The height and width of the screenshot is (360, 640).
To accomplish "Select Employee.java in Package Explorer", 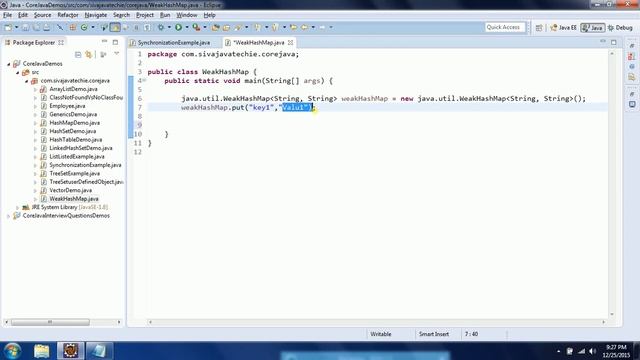I will (x=67, y=106).
